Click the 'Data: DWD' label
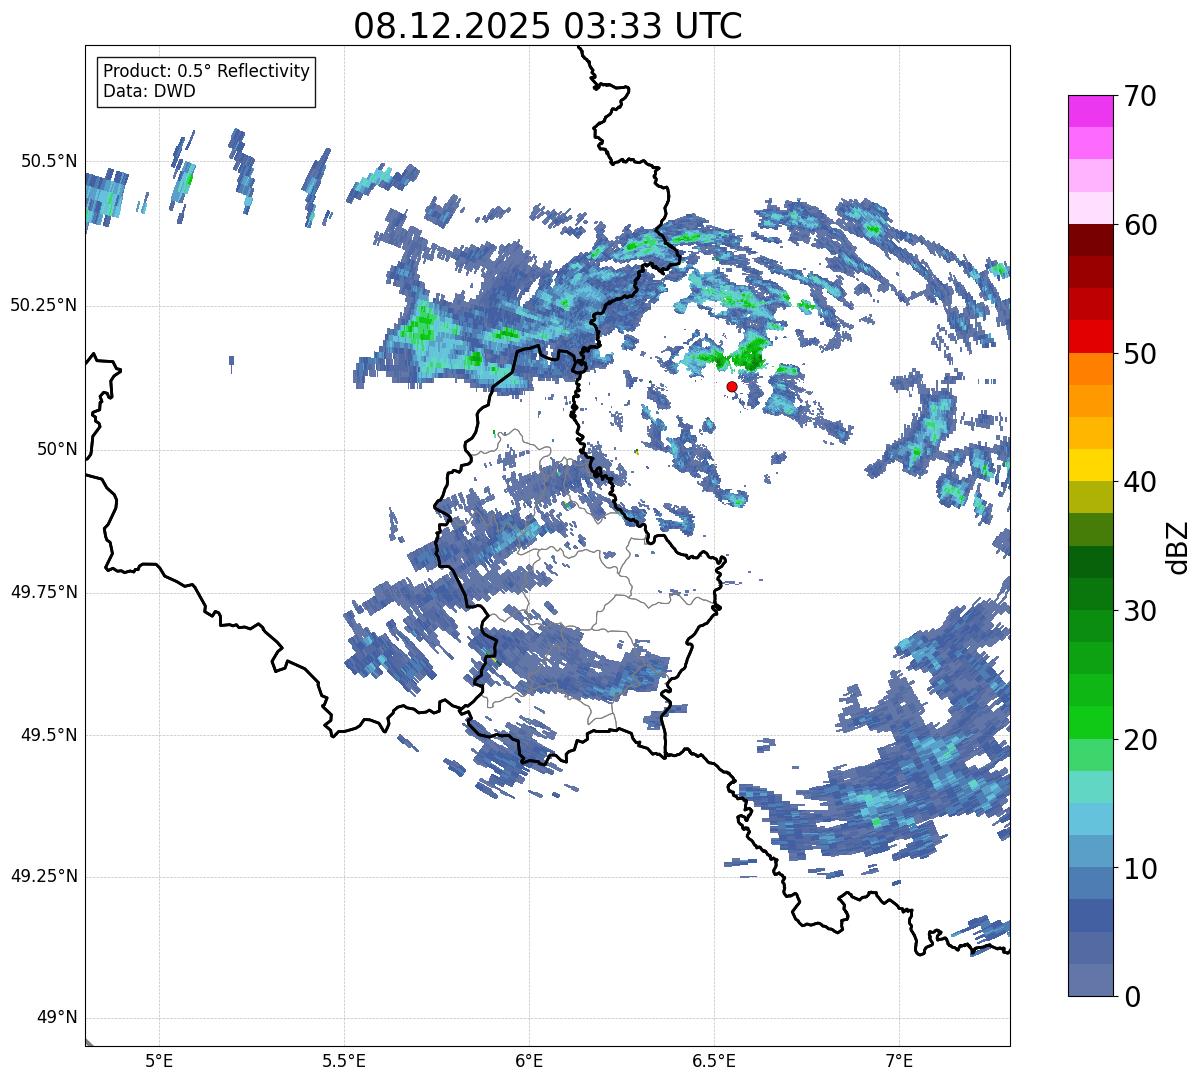Screen dimensions: 1202x1081 (x=150, y=91)
